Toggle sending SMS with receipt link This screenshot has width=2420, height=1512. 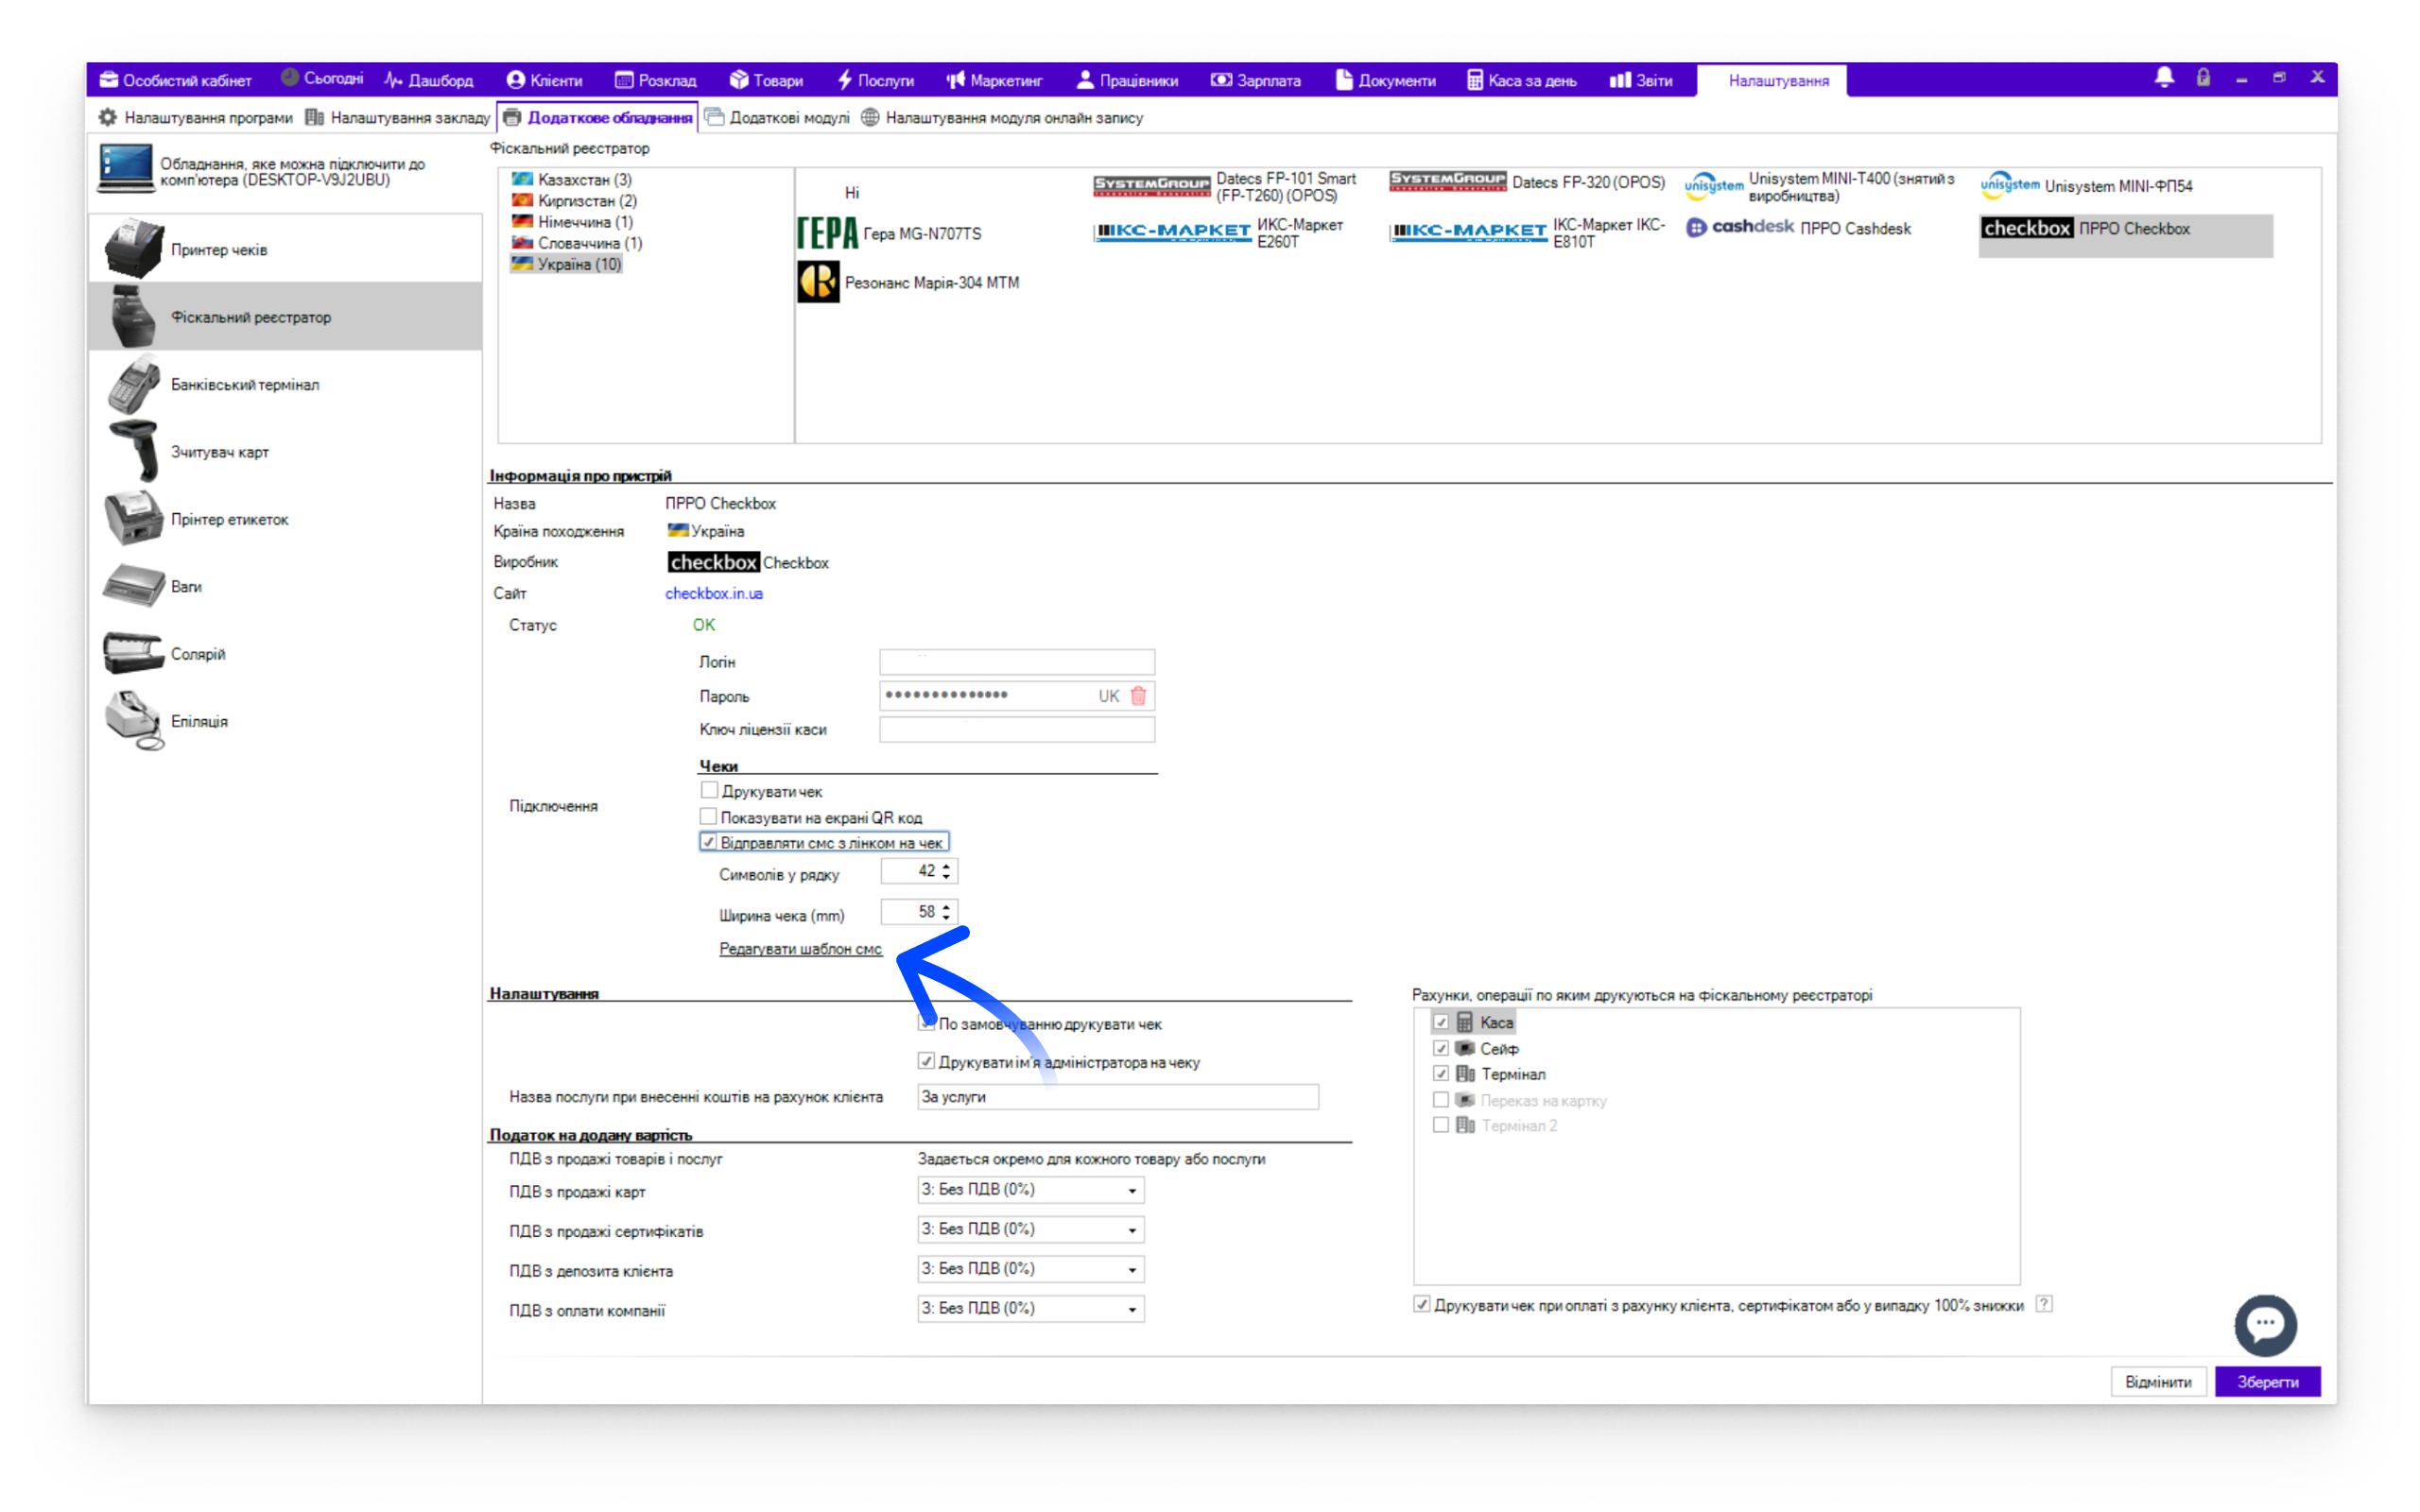[709, 842]
